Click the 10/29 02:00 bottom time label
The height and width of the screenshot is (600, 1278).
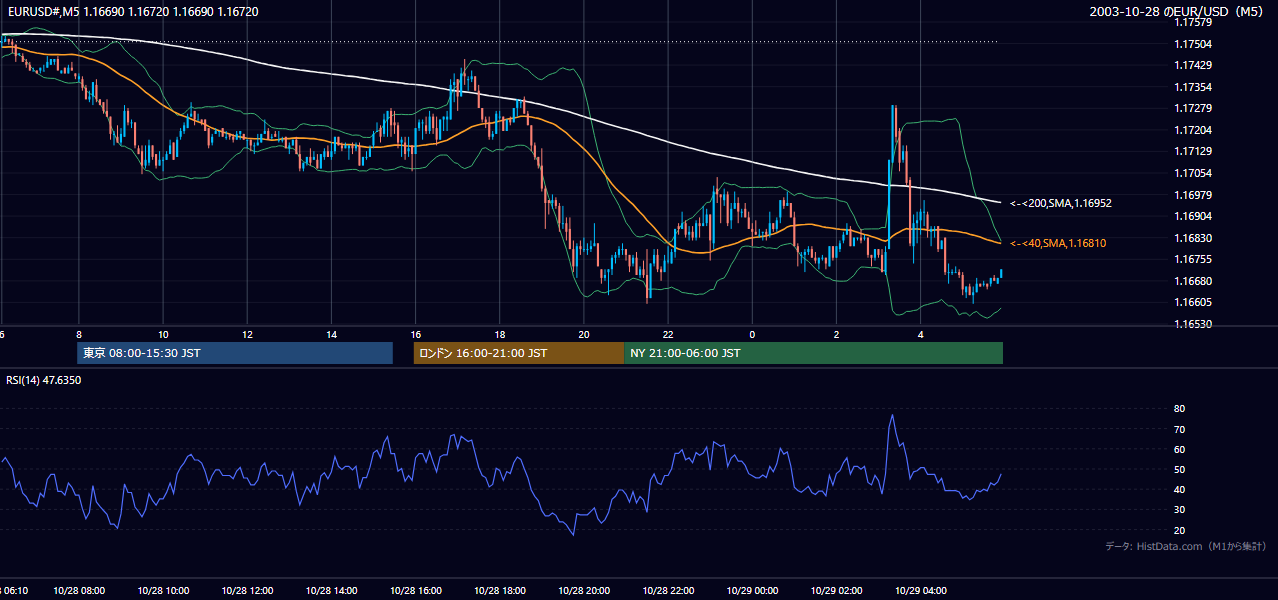[x=837, y=591]
